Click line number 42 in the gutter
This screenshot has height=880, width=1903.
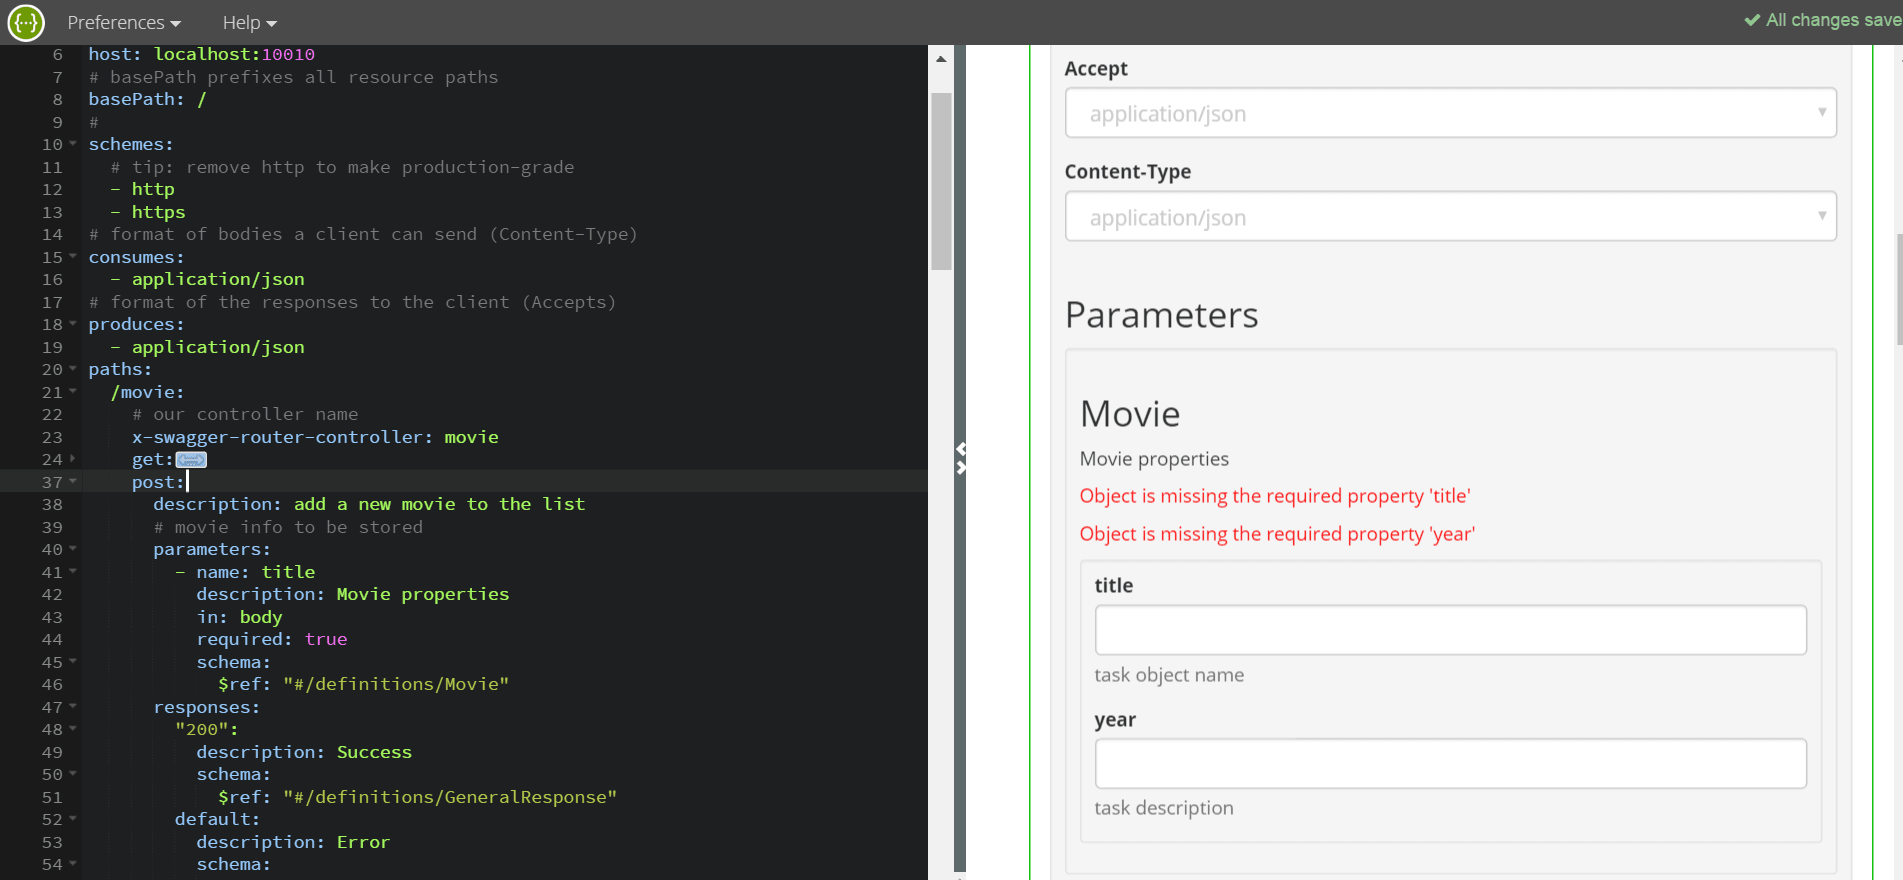pyautogui.click(x=52, y=594)
